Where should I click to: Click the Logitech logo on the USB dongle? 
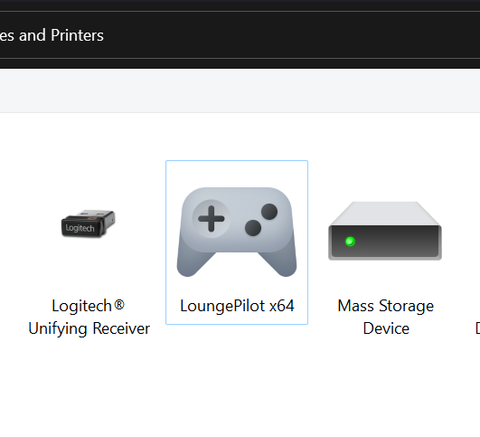(80, 228)
